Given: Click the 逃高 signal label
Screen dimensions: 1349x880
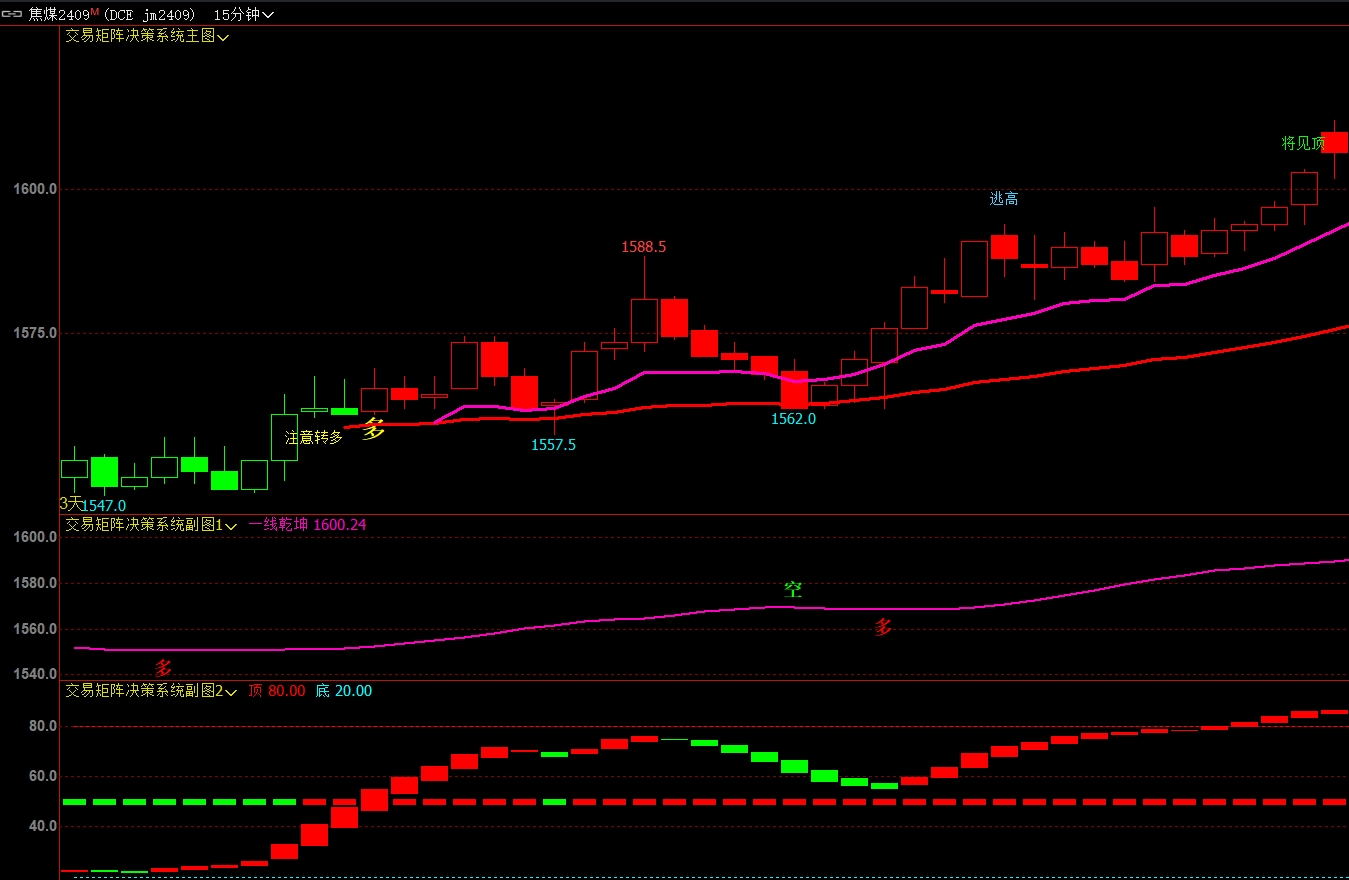Looking at the screenshot, I should (x=1004, y=199).
